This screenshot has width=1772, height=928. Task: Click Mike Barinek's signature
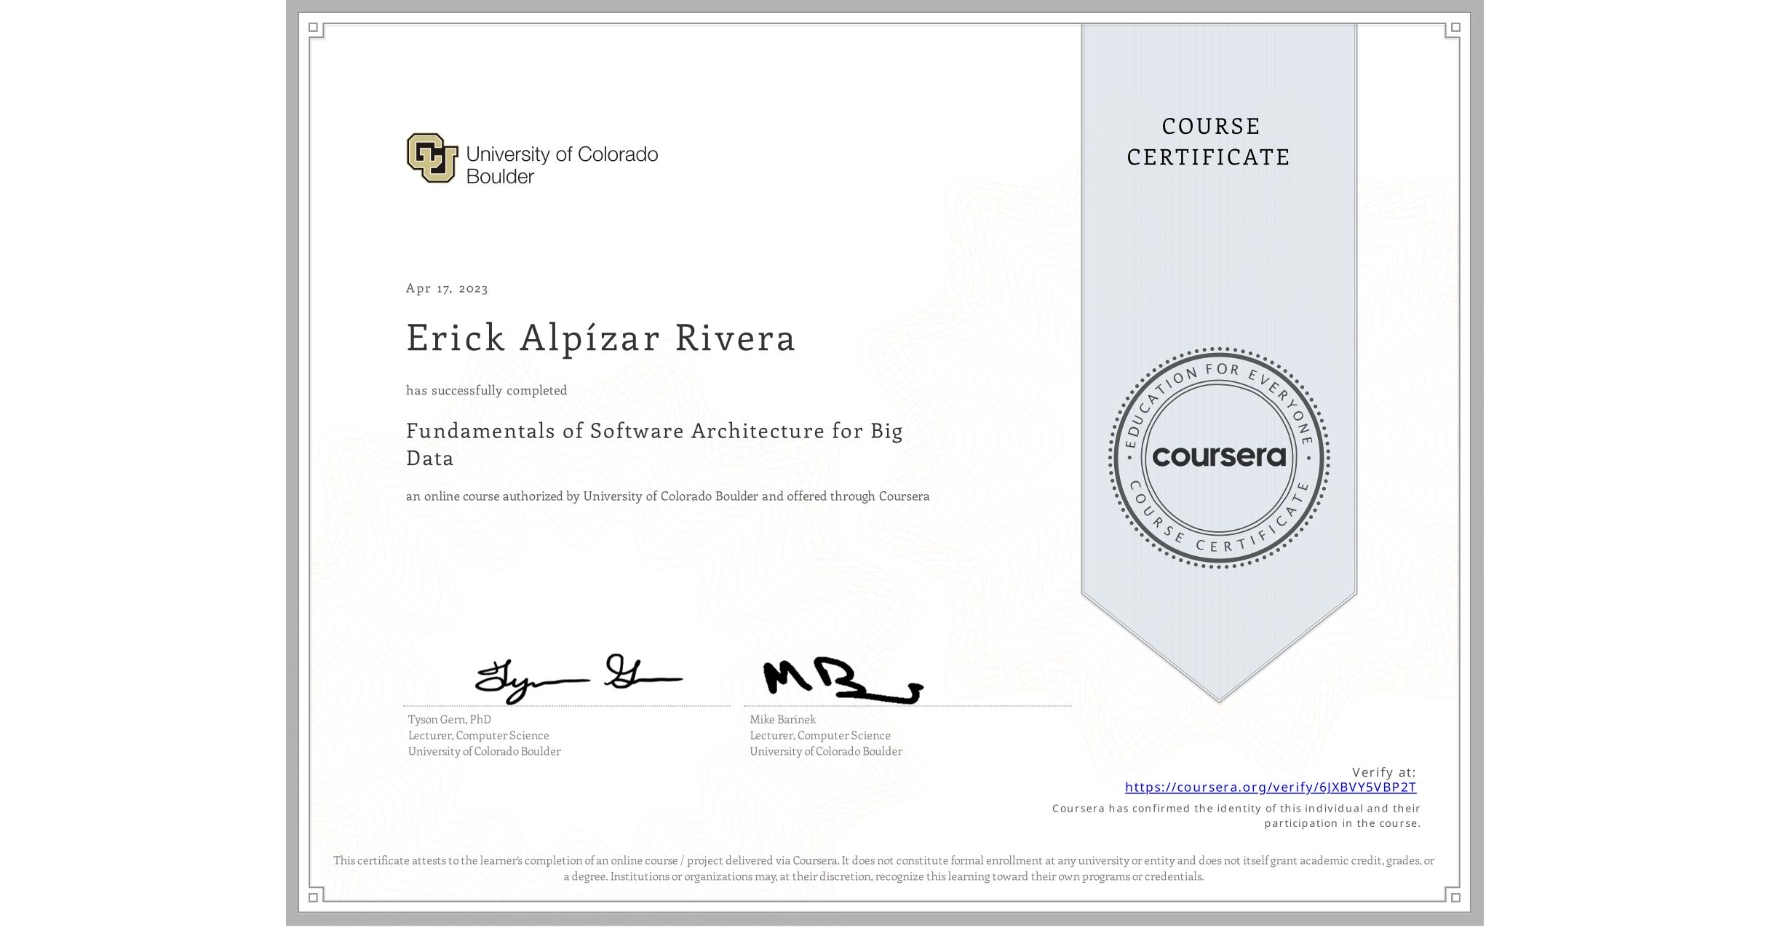(842, 680)
